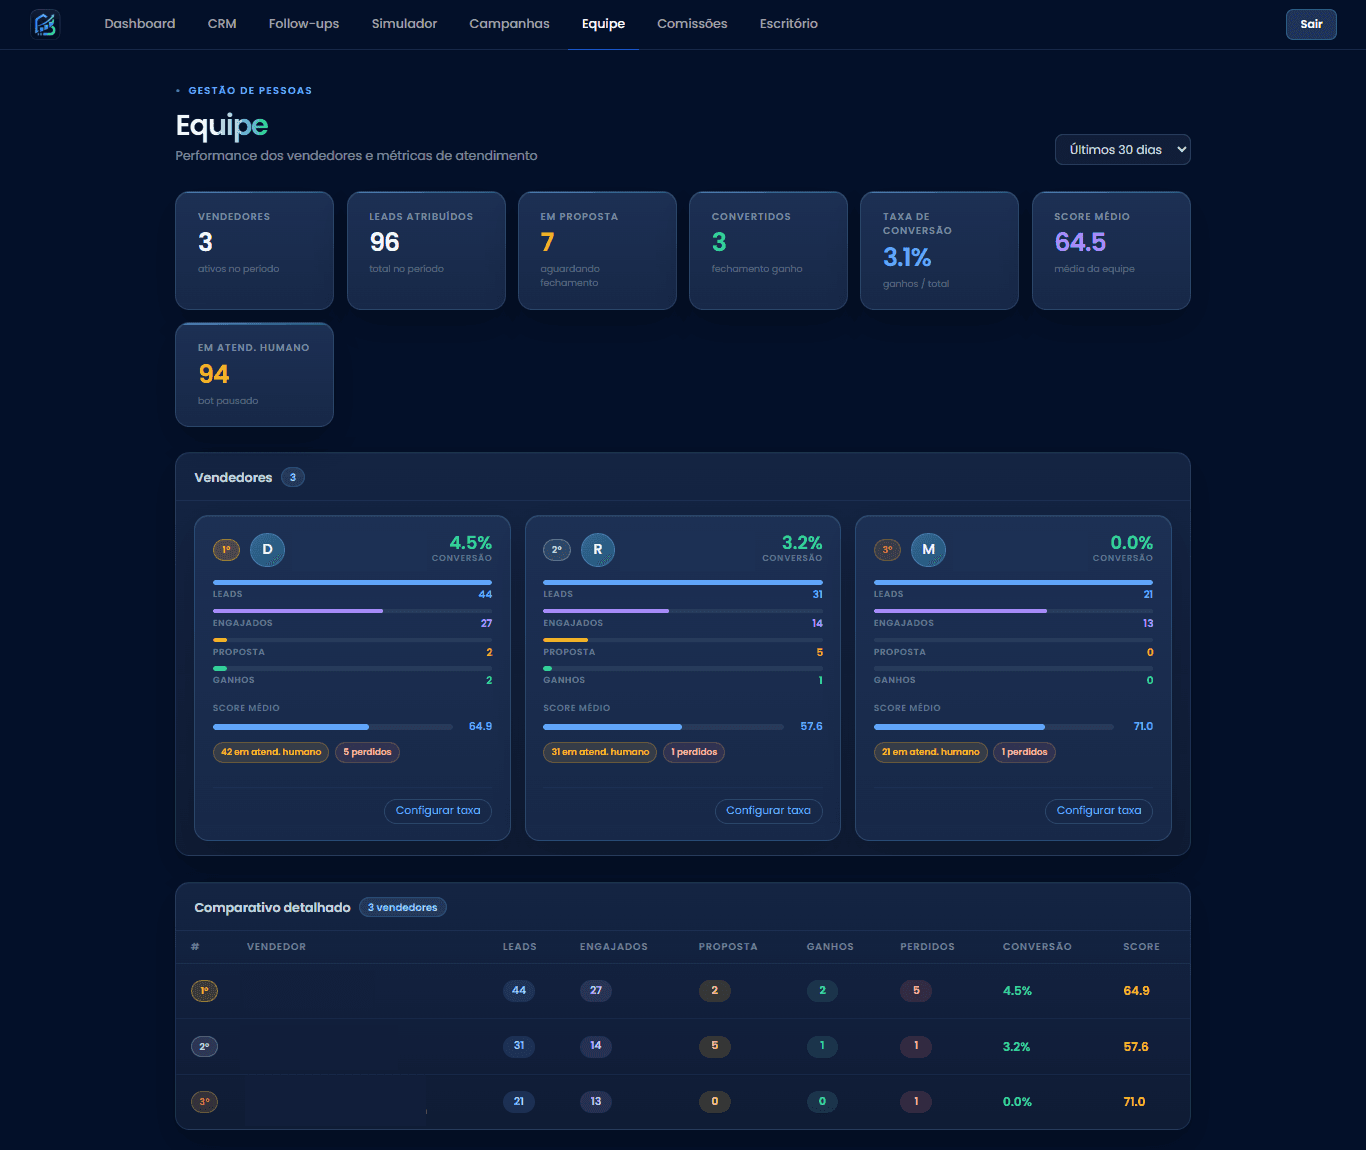Click the 42 em atend. humano tag

(x=271, y=752)
